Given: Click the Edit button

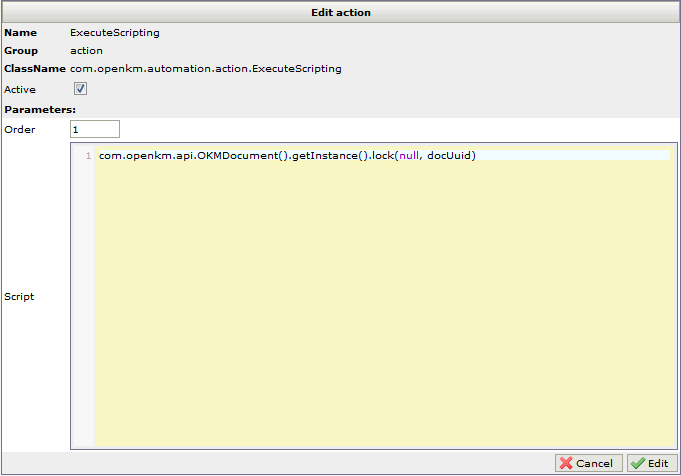Looking at the screenshot, I should [x=652, y=463].
